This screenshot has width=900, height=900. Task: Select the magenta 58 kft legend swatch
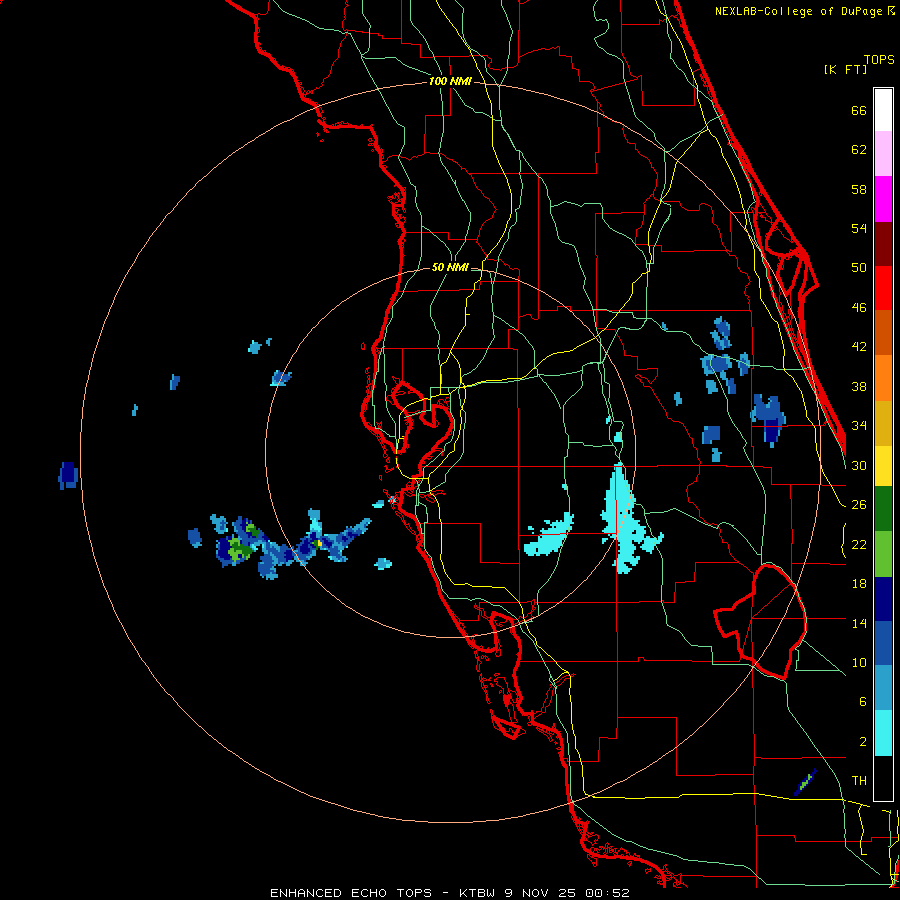tap(883, 199)
